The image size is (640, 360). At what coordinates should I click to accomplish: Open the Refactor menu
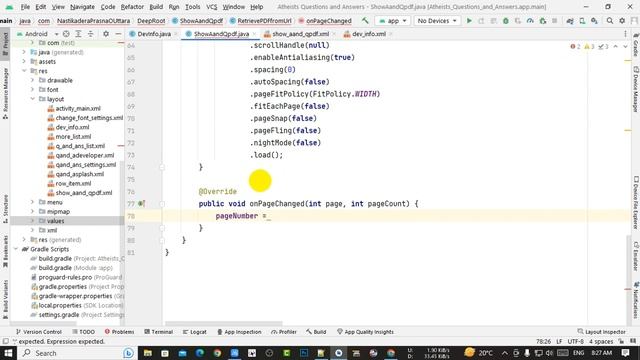pyautogui.click(x=132, y=7)
